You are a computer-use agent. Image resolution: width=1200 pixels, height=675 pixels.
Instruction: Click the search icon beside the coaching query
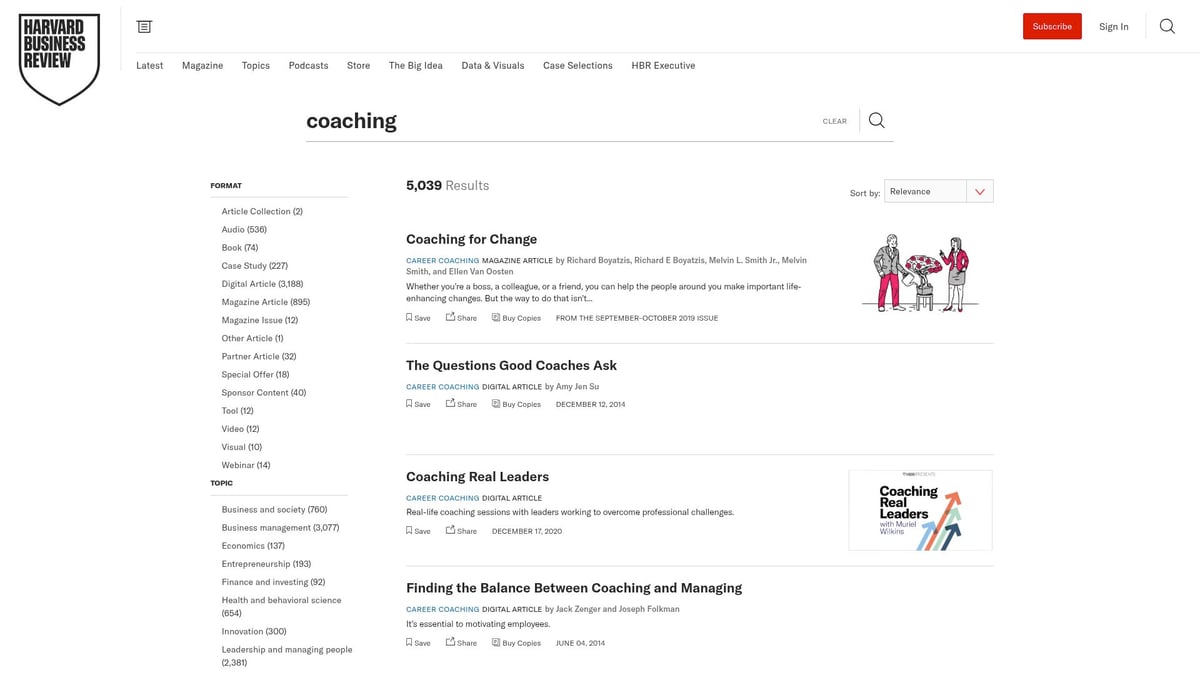(x=875, y=120)
